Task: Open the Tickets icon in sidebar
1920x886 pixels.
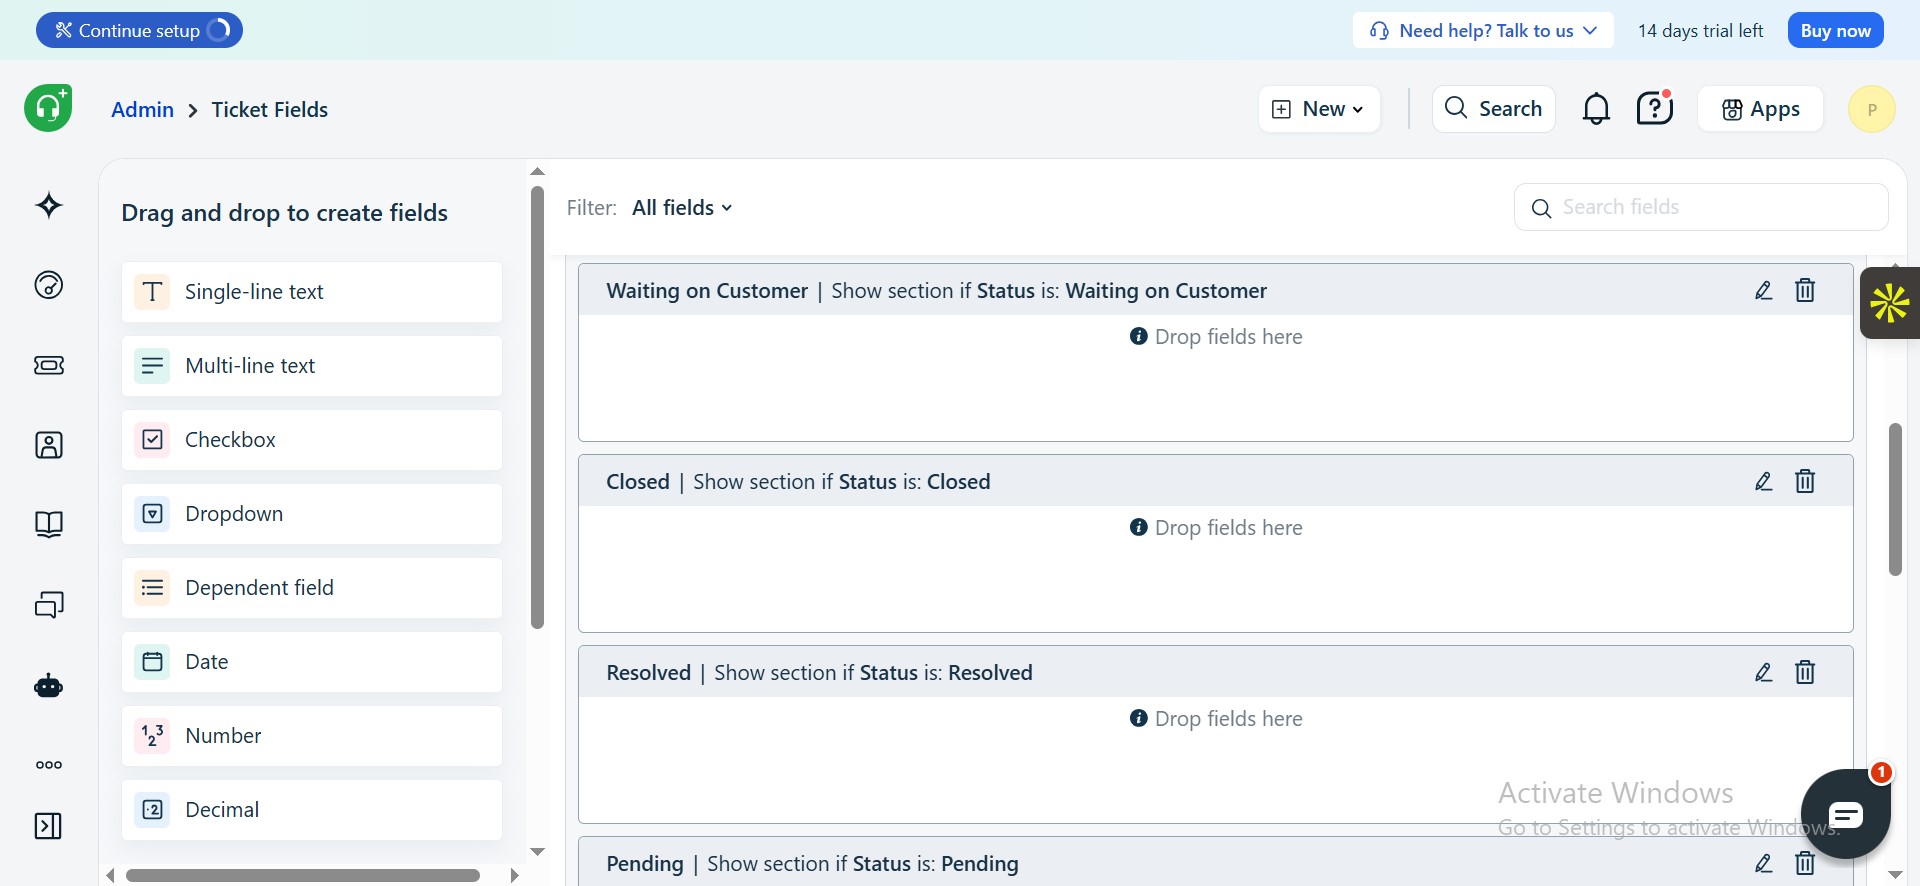Action: (x=49, y=365)
